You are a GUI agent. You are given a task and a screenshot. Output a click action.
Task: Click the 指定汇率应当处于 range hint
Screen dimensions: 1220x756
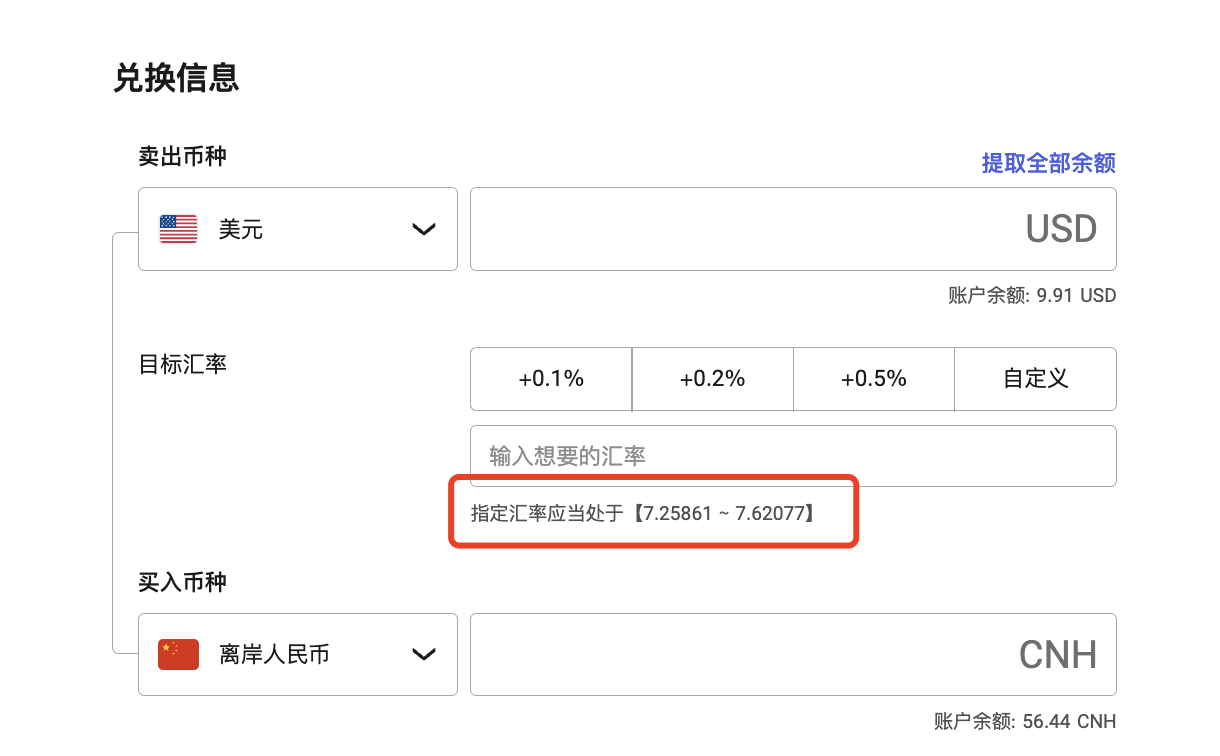[x=643, y=515]
